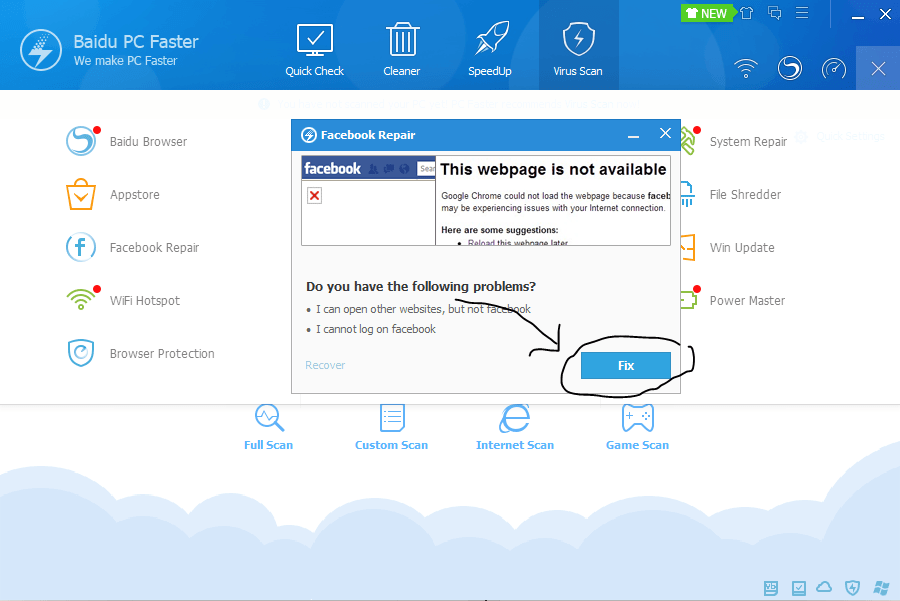Open File Shredder tool
Viewport: 900px width, 601px height.
(745, 195)
